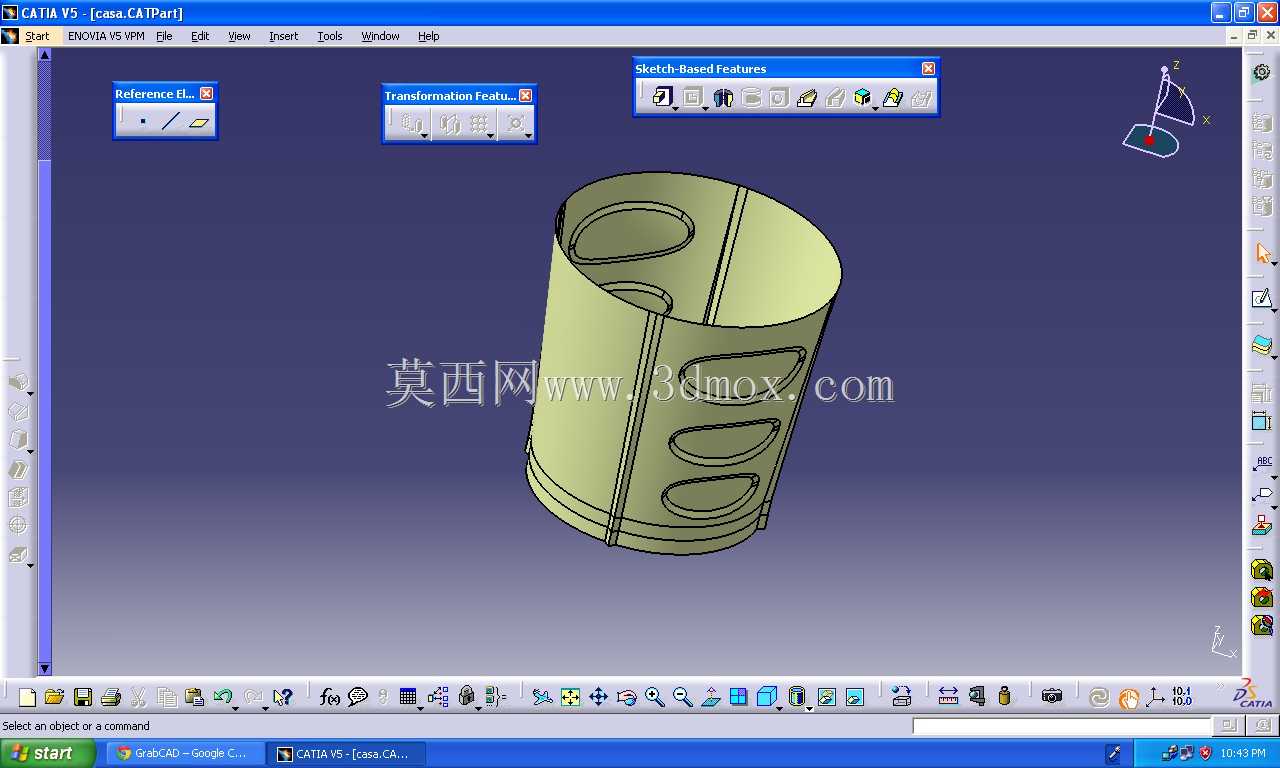
Task: Select the Solid Combine cube tool
Action: click(862, 97)
